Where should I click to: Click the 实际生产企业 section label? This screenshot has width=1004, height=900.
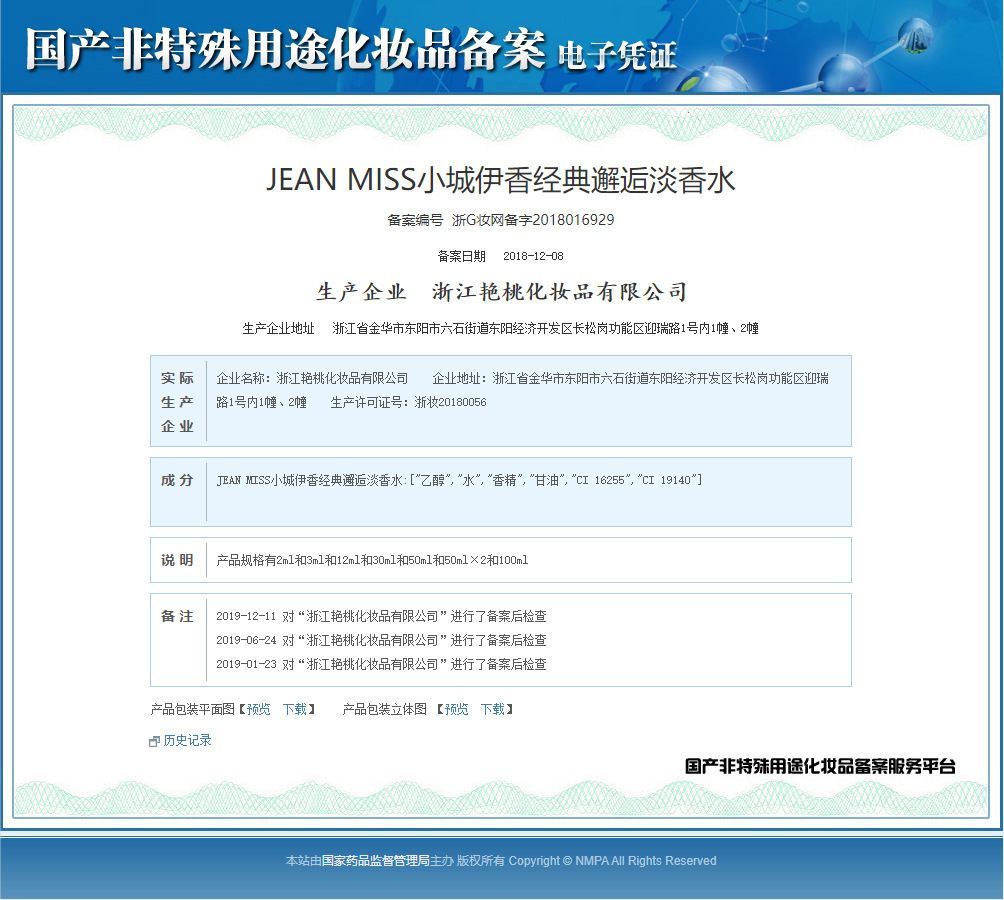pyautogui.click(x=177, y=402)
